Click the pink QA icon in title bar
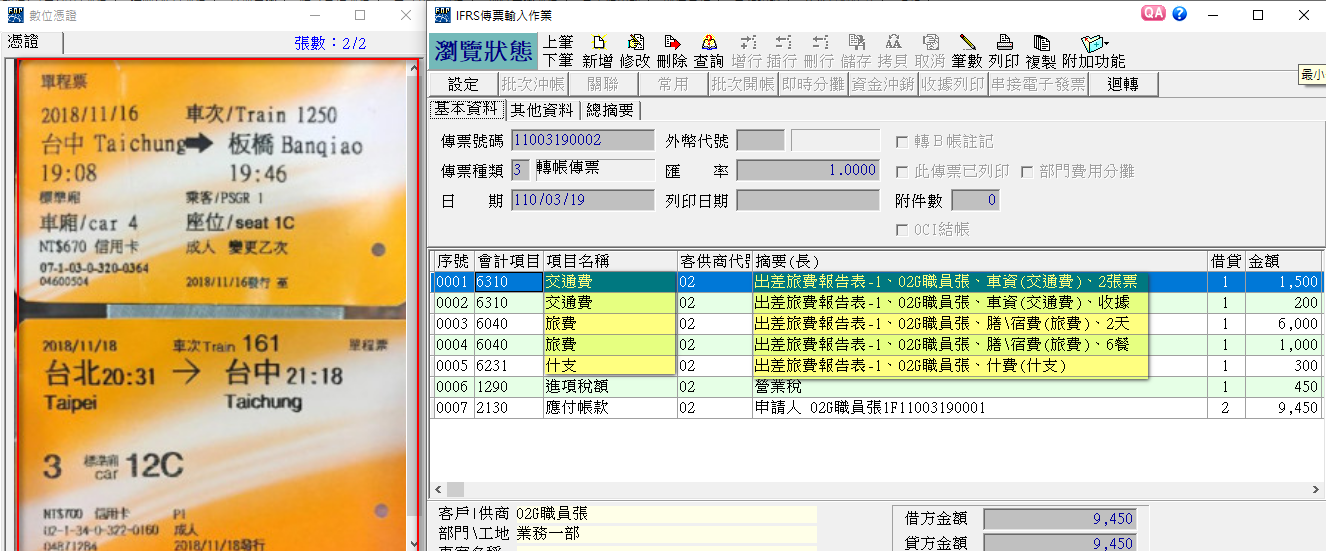This screenshot has height=551, width=1326. click(x=1153, y=14)
